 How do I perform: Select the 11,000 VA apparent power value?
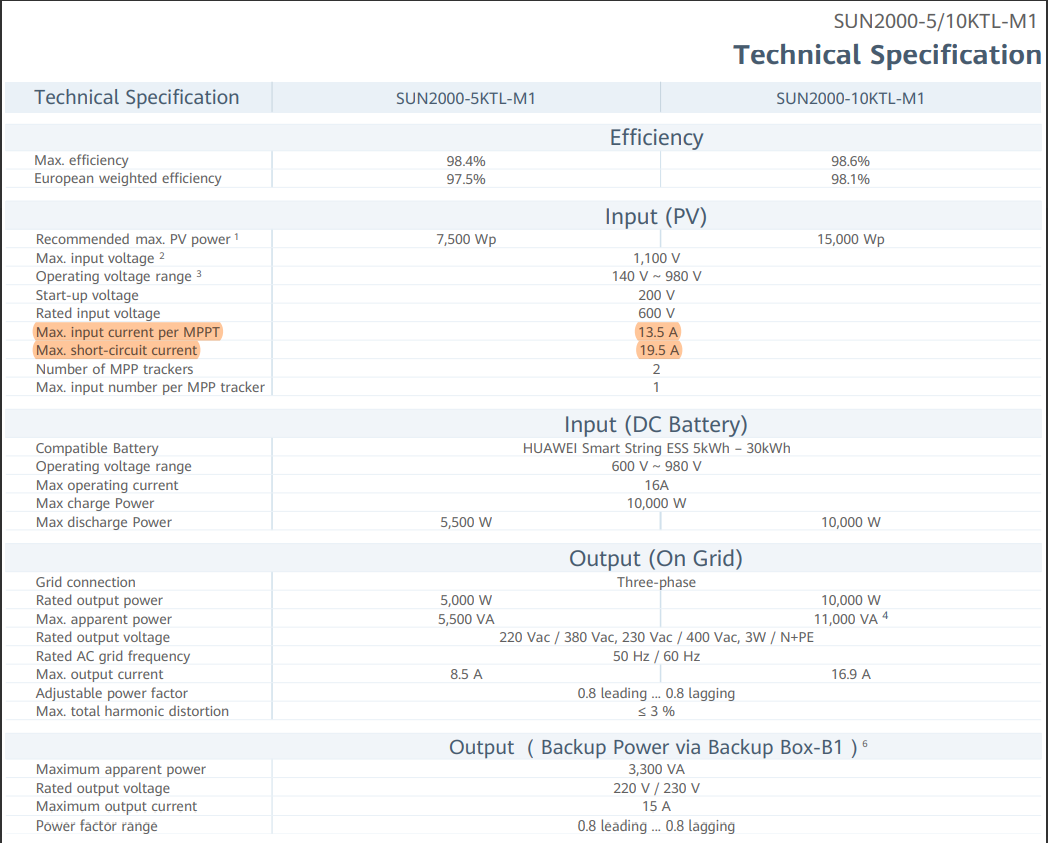pos(846,619)
